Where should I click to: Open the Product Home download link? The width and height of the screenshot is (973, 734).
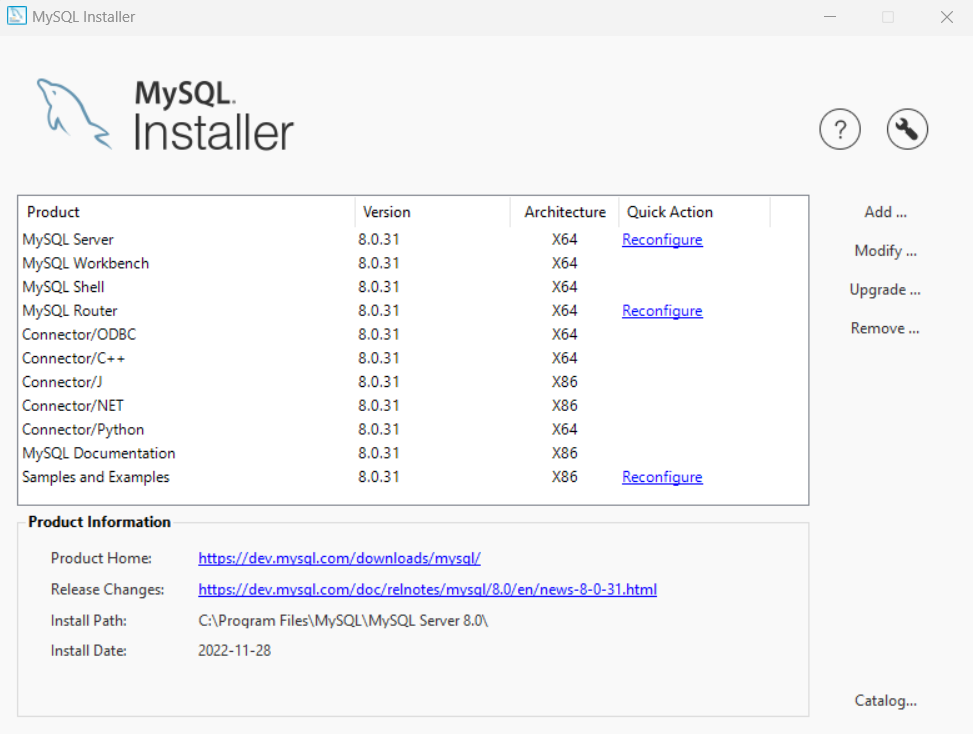[x=339, y=558]
